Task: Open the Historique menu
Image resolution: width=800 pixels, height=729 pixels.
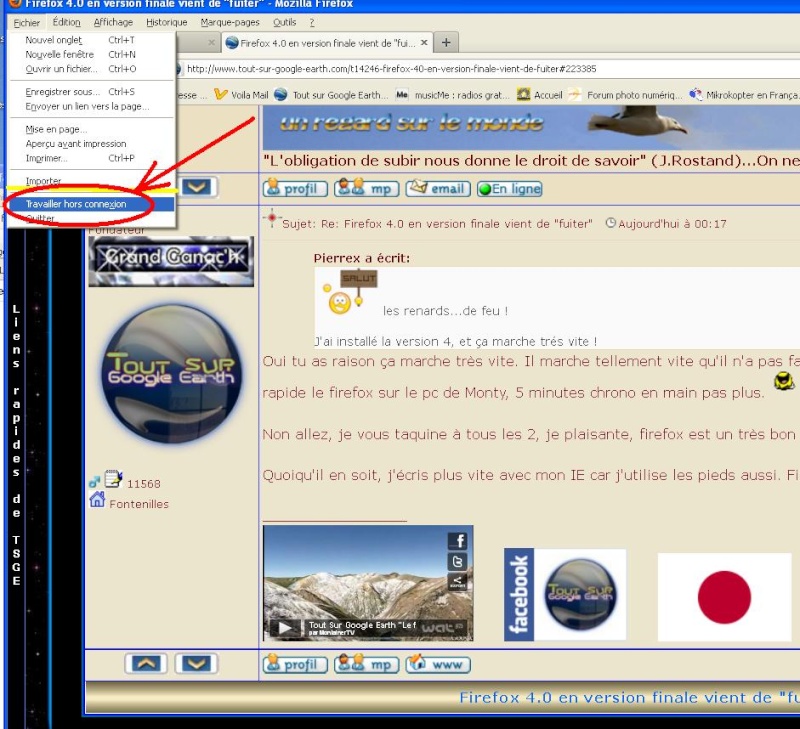Action: click(166, 22)
